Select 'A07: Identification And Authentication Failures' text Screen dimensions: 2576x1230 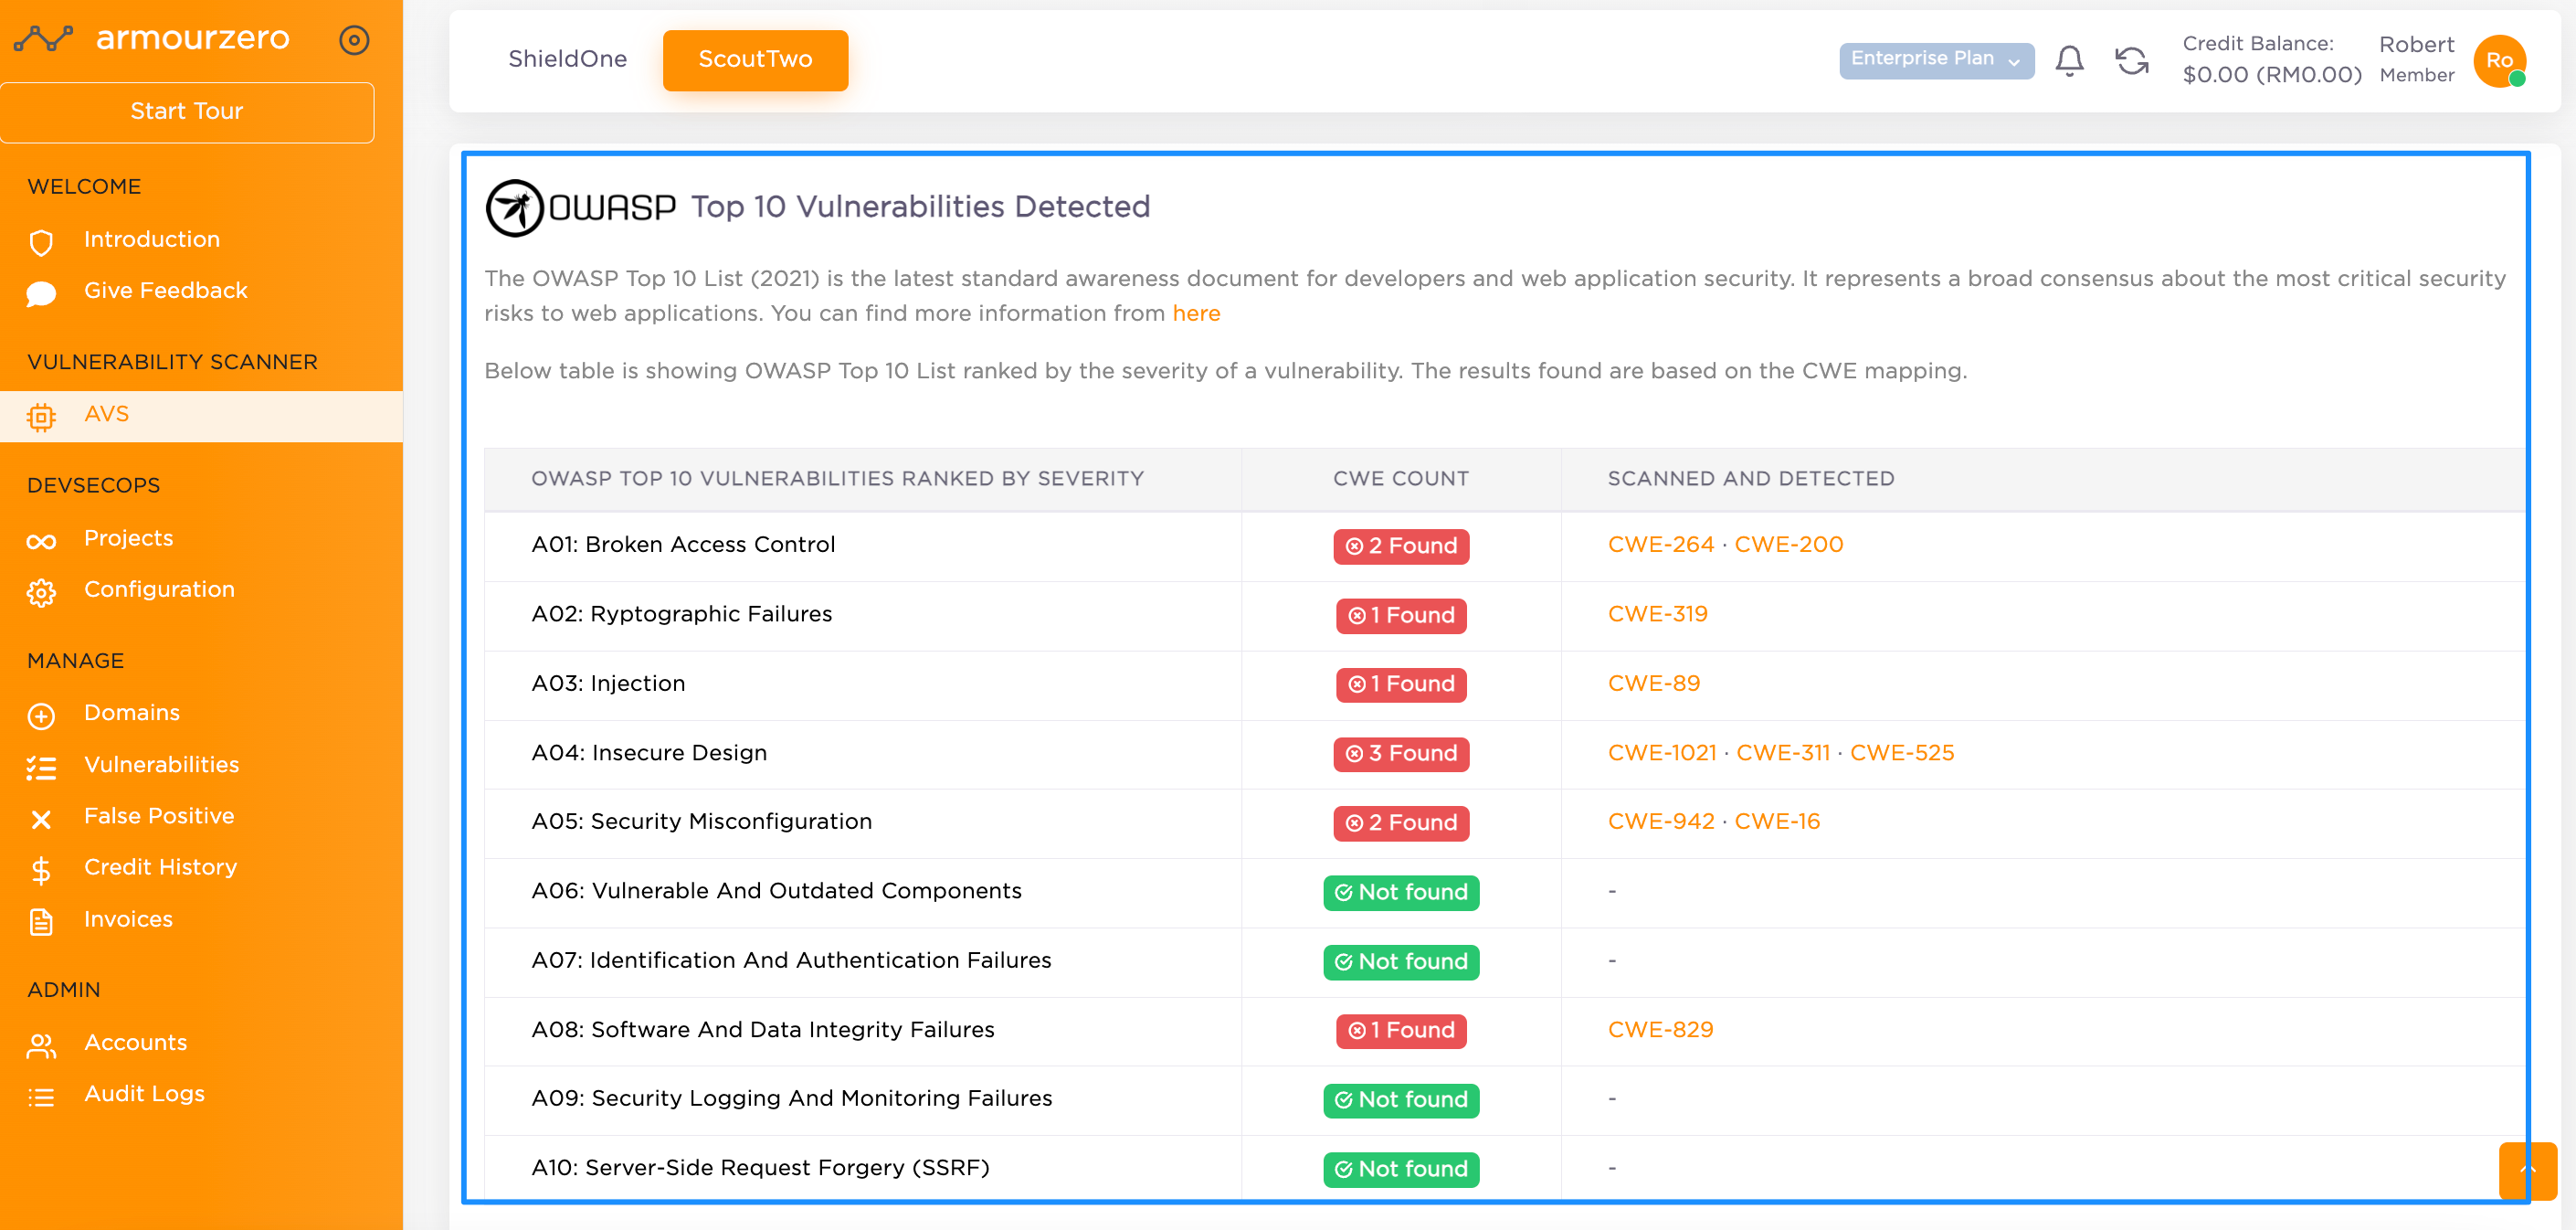[791, 960]
